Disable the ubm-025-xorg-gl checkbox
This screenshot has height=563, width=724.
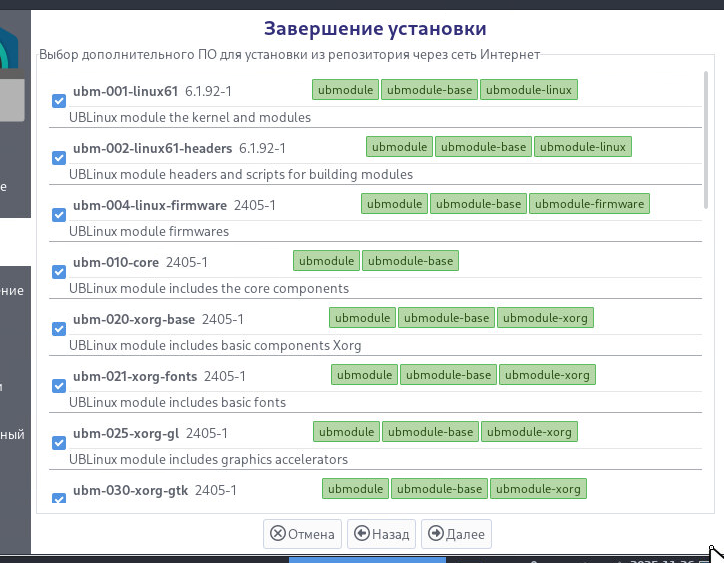59,443
